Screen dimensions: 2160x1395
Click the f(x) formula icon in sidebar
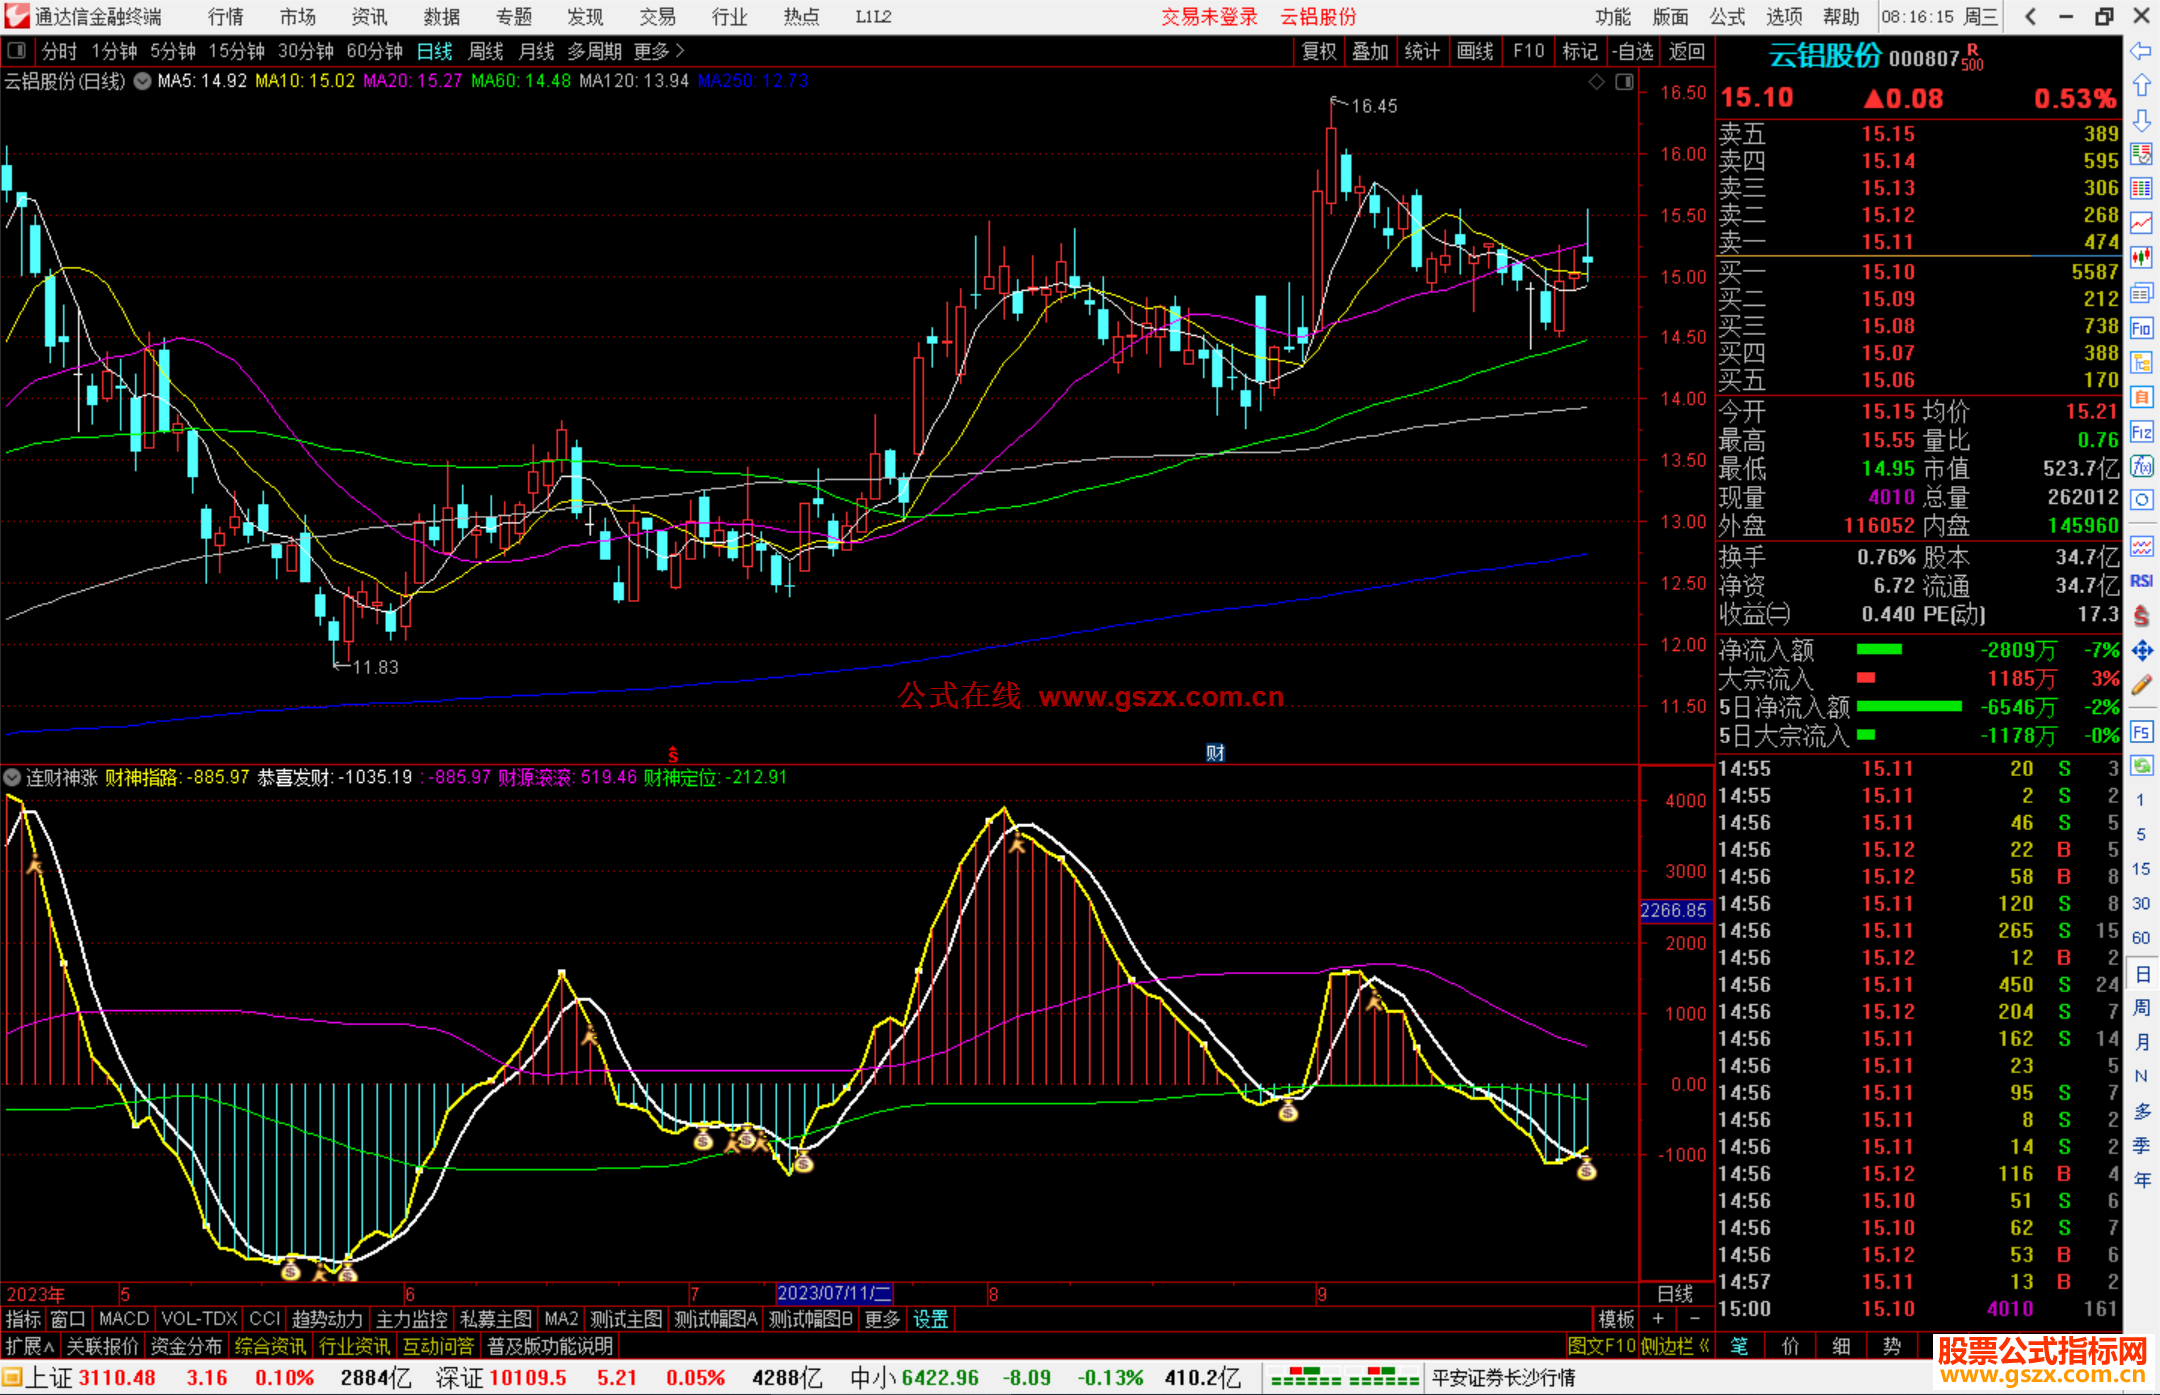[2141, 466]
